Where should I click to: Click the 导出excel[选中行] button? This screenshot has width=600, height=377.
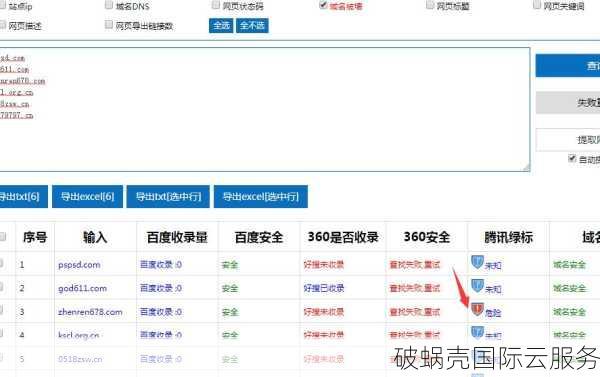(261, 197)
